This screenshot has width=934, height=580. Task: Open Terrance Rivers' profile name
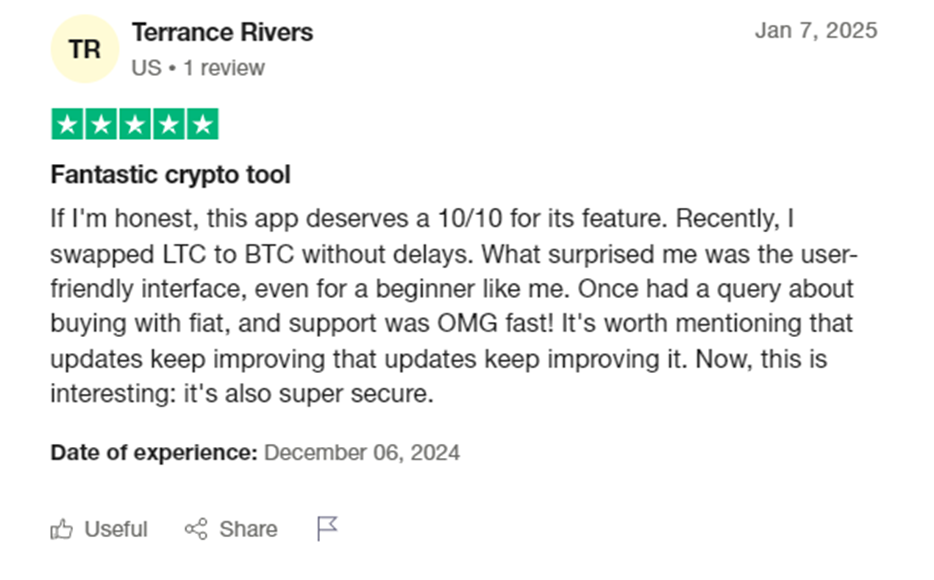[222, 32]
